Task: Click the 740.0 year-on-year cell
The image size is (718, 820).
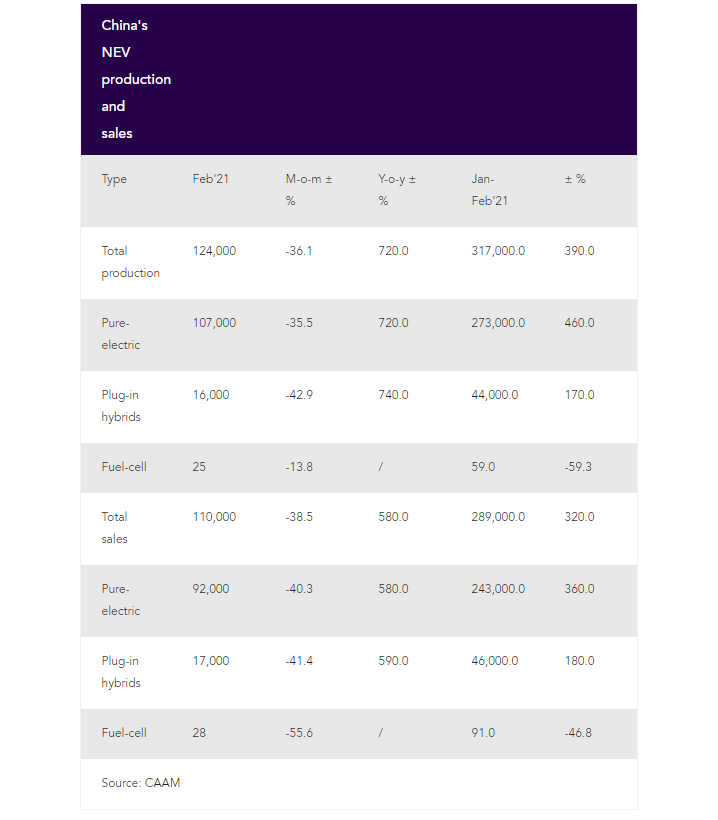Action: point(393,395)
